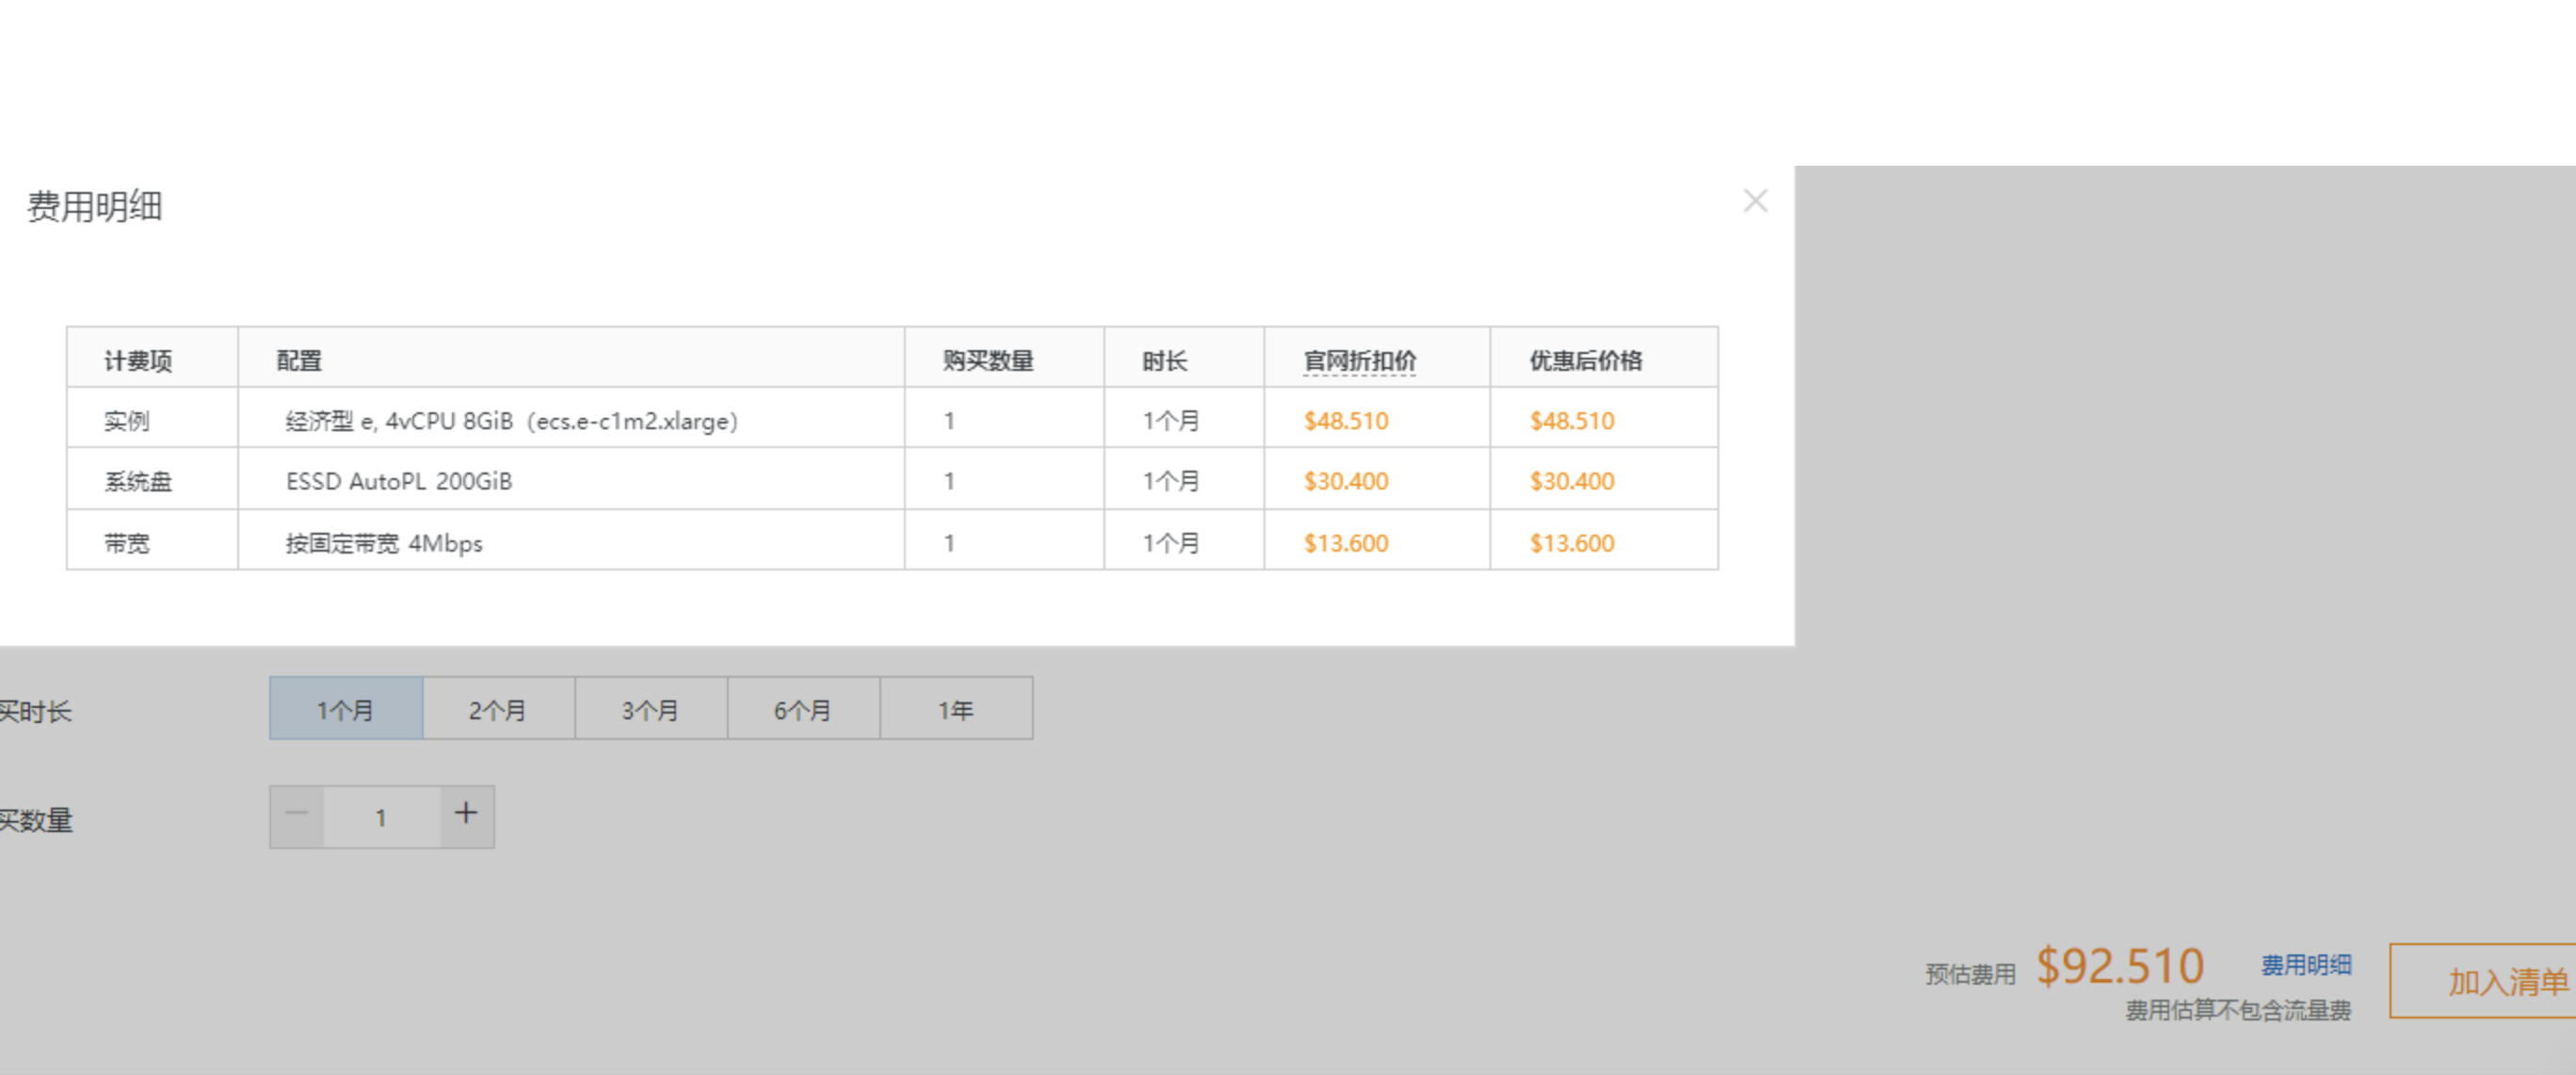Choose the 1年 purchase duration
2576x1075 pixels.
tap(956, 709)
